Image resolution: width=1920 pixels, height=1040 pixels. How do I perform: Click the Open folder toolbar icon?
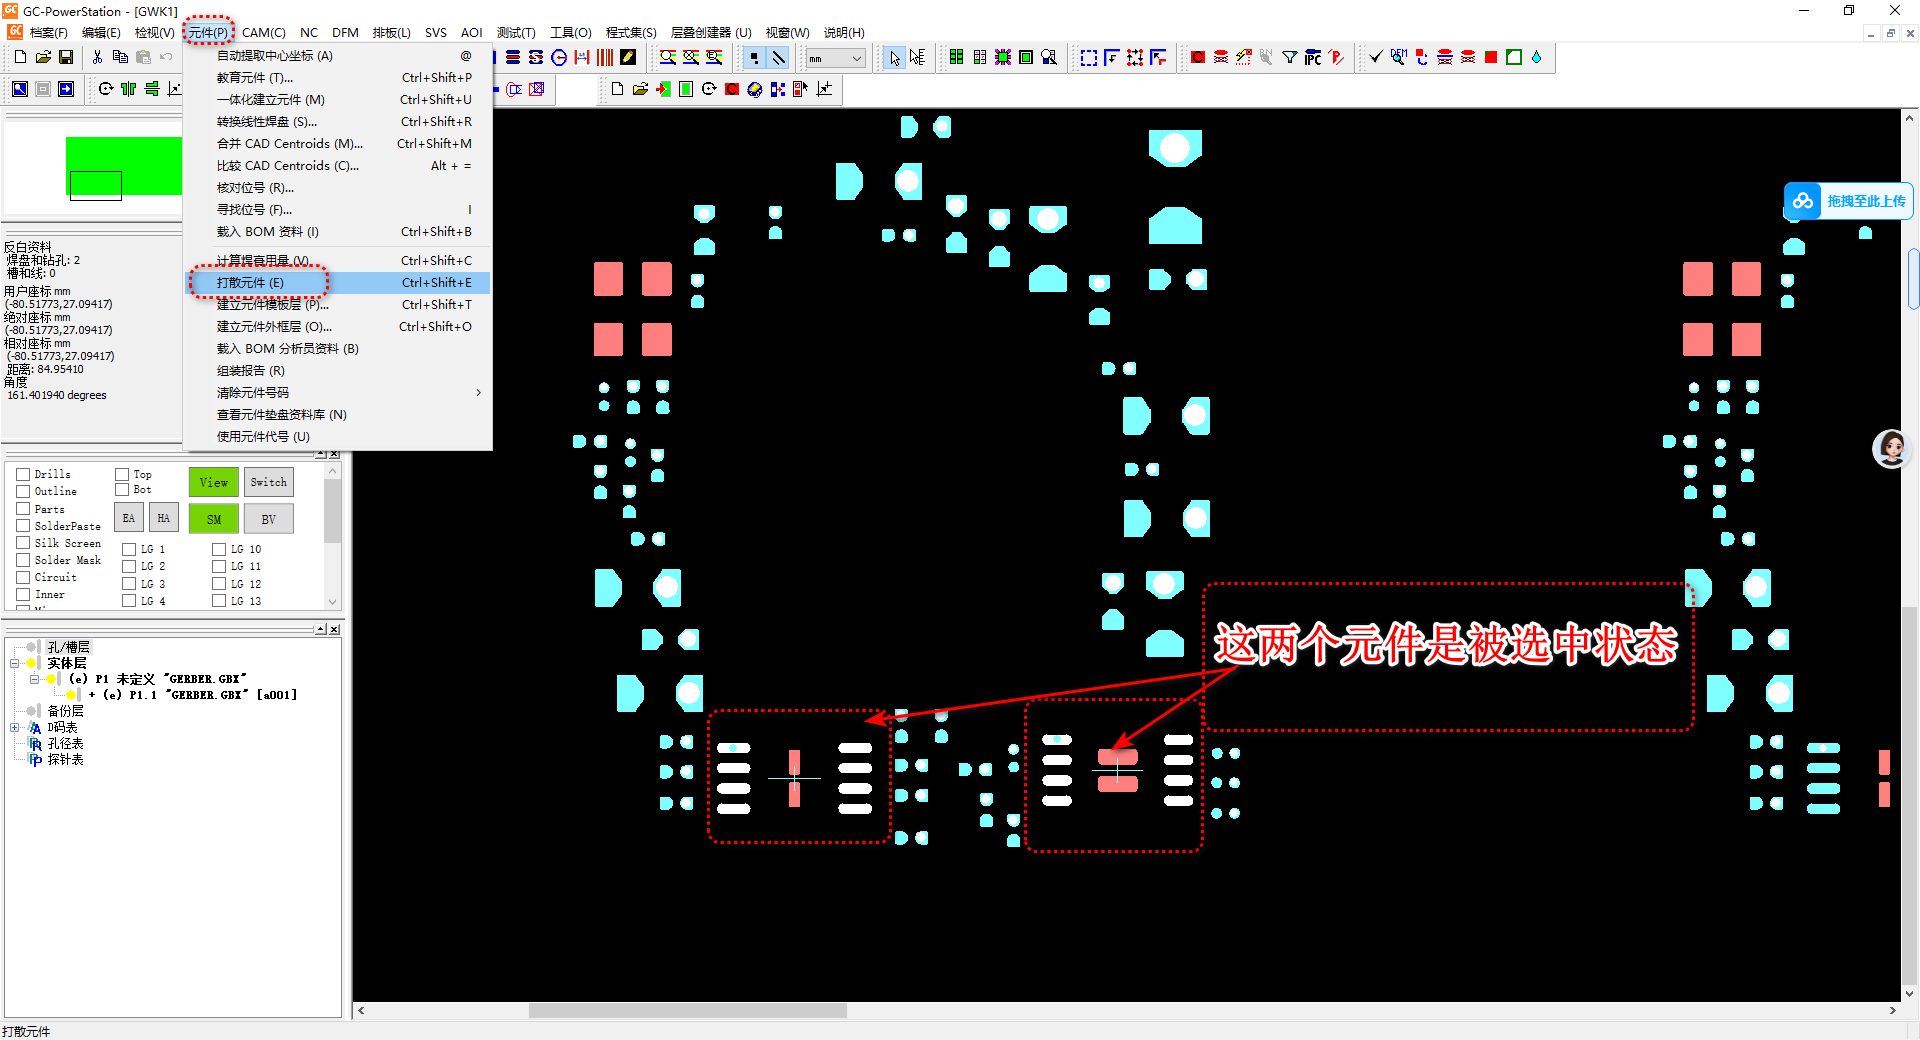coord(43,57)
